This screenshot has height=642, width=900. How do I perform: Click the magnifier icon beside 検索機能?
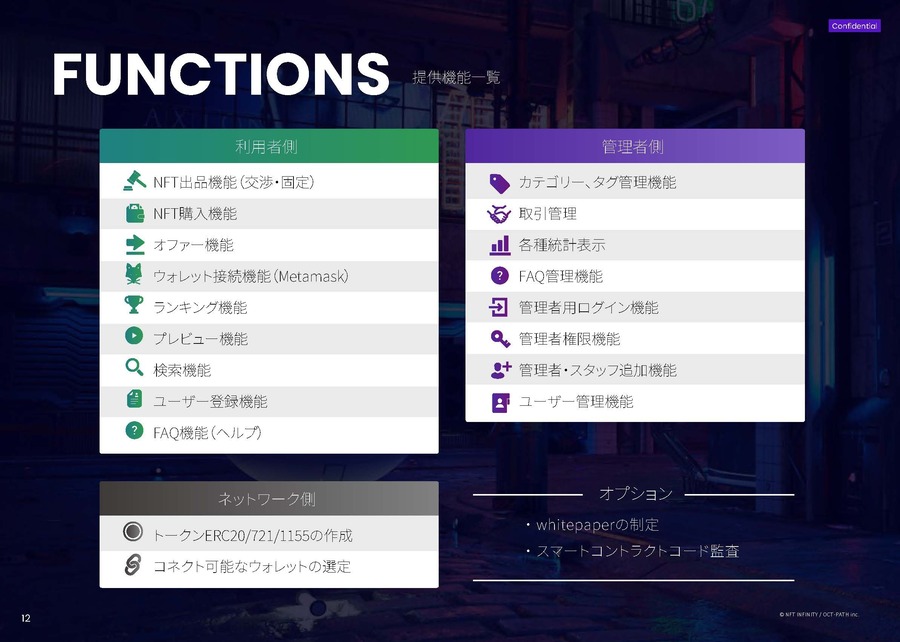click(134, 369)
